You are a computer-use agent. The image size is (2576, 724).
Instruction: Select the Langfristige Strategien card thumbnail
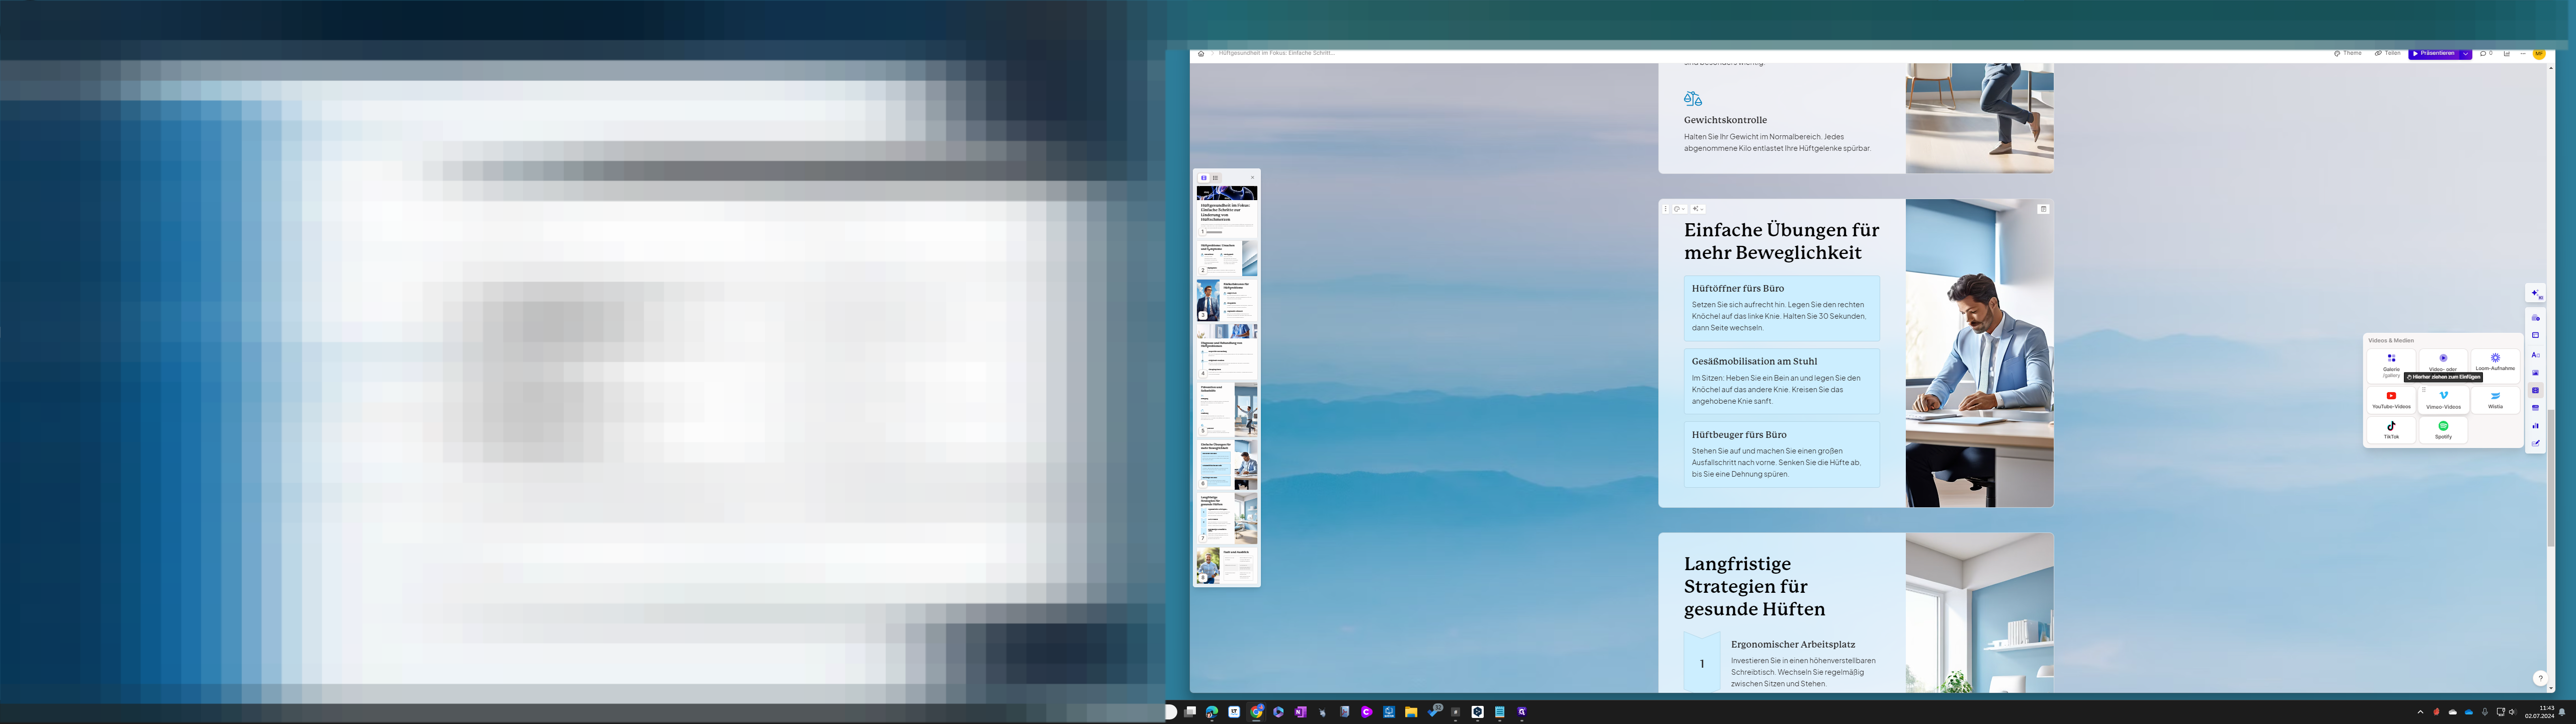(x=1227, y=518)
